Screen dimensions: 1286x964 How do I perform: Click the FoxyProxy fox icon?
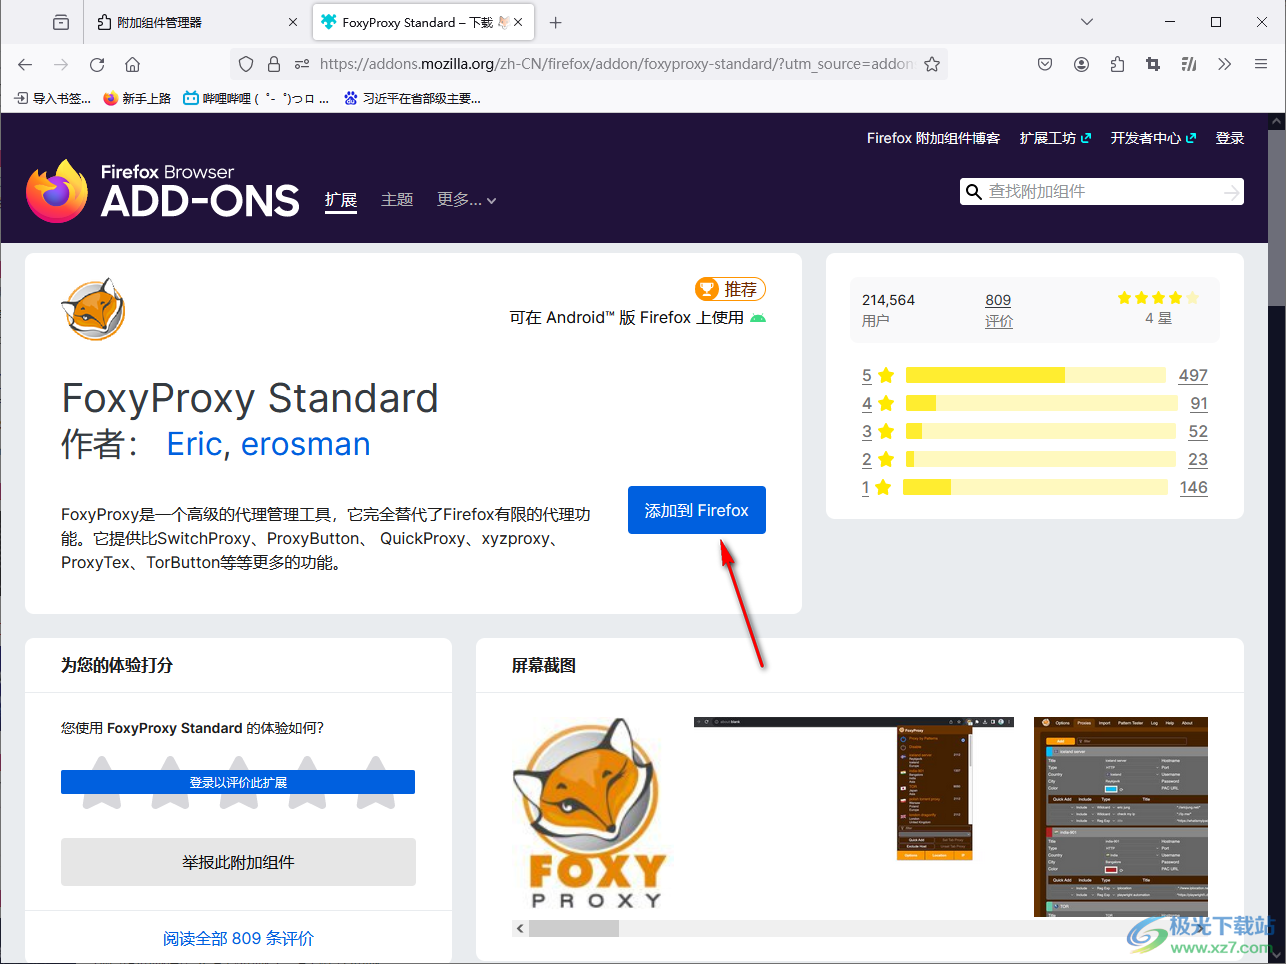(93, 310)
